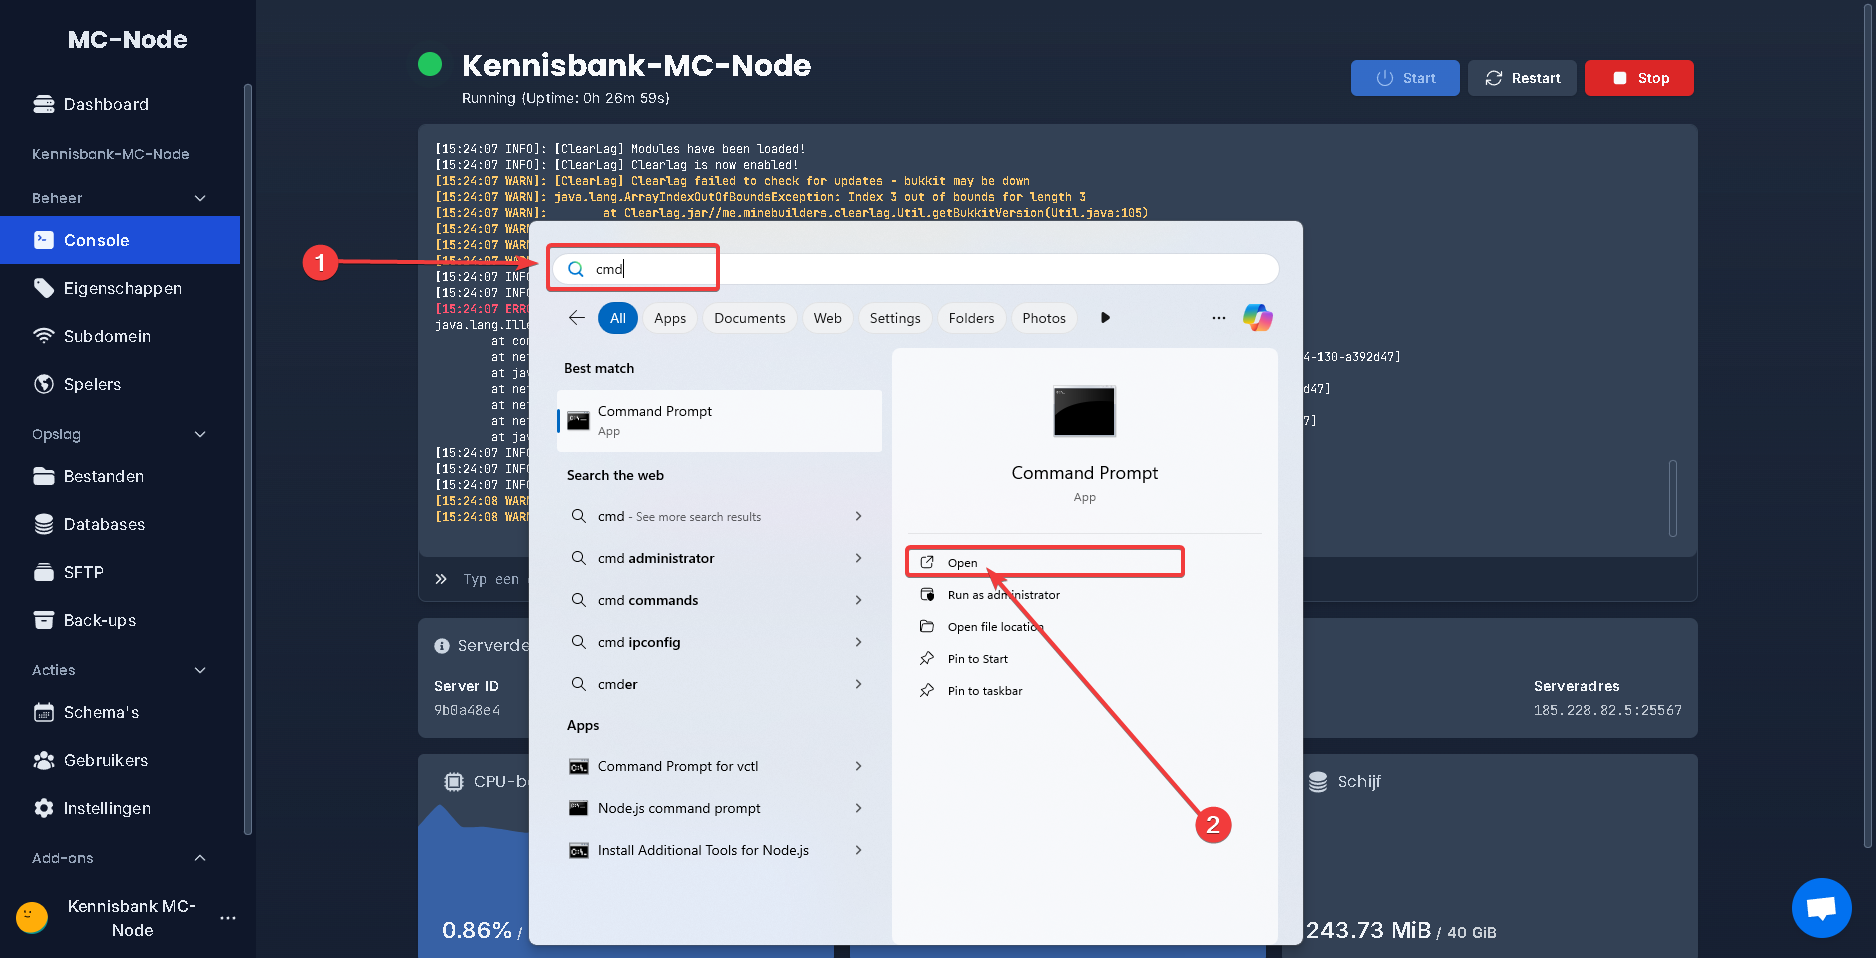
Task: Click the large Command Prompt preview thumbnail
Action: click(1084, 411)
